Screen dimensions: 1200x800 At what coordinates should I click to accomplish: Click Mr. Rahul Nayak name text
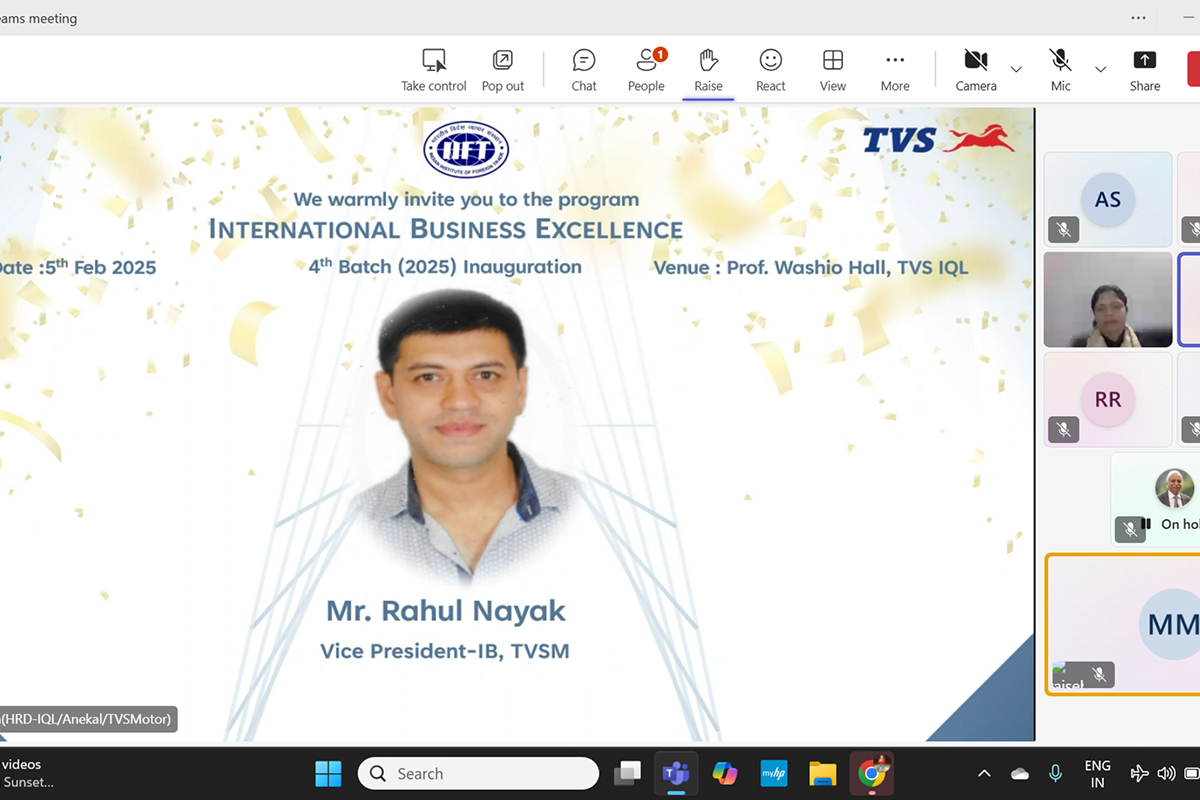[x=446, y=610]
